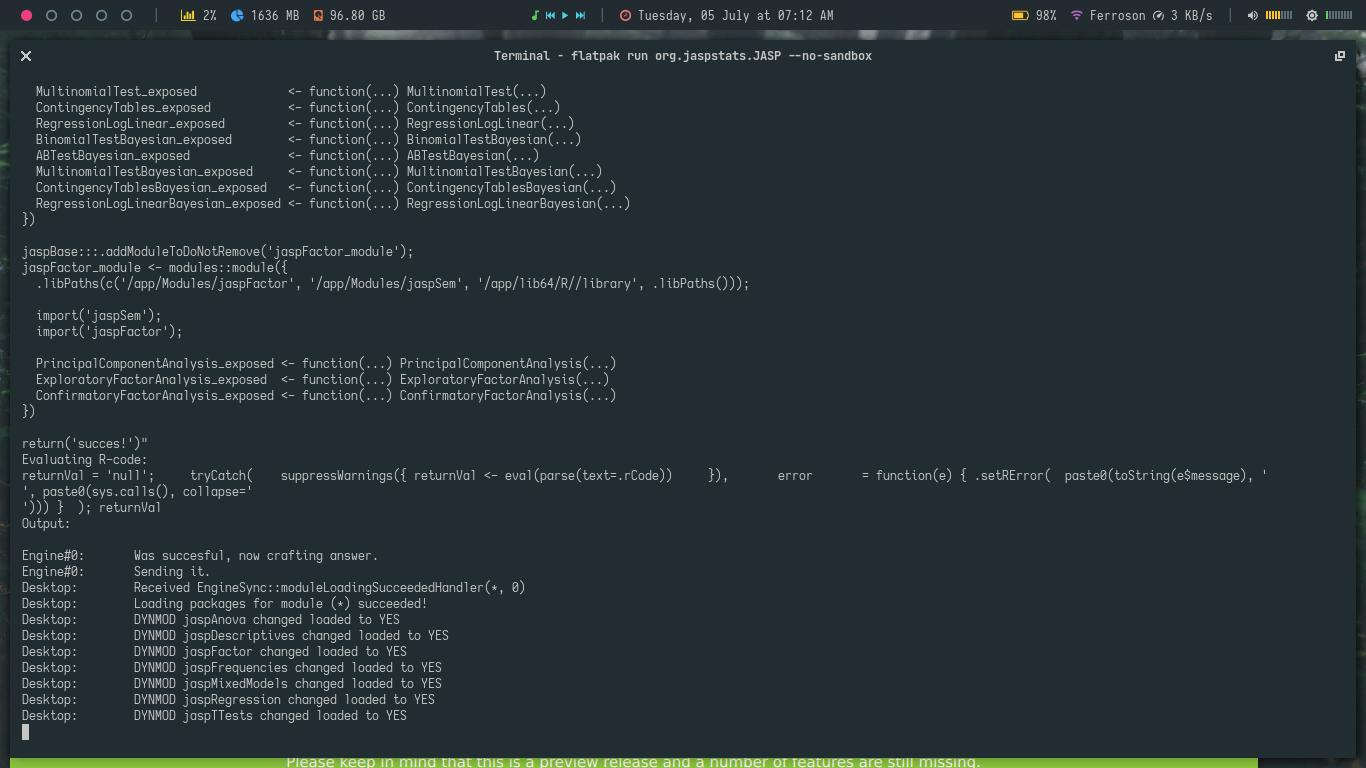Select the active pink workspace indicator
This screenshot has width=1366, height=768.
tap(26, 16)
